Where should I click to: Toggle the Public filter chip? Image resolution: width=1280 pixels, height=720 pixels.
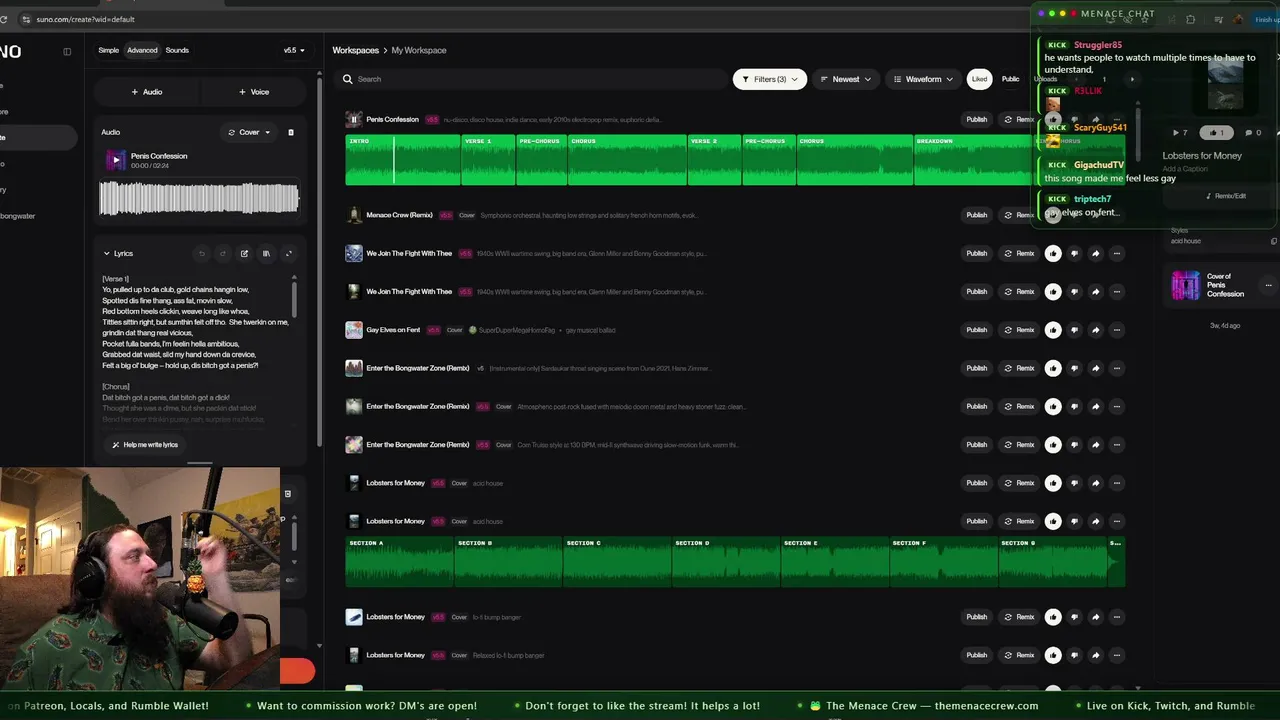1011,79
